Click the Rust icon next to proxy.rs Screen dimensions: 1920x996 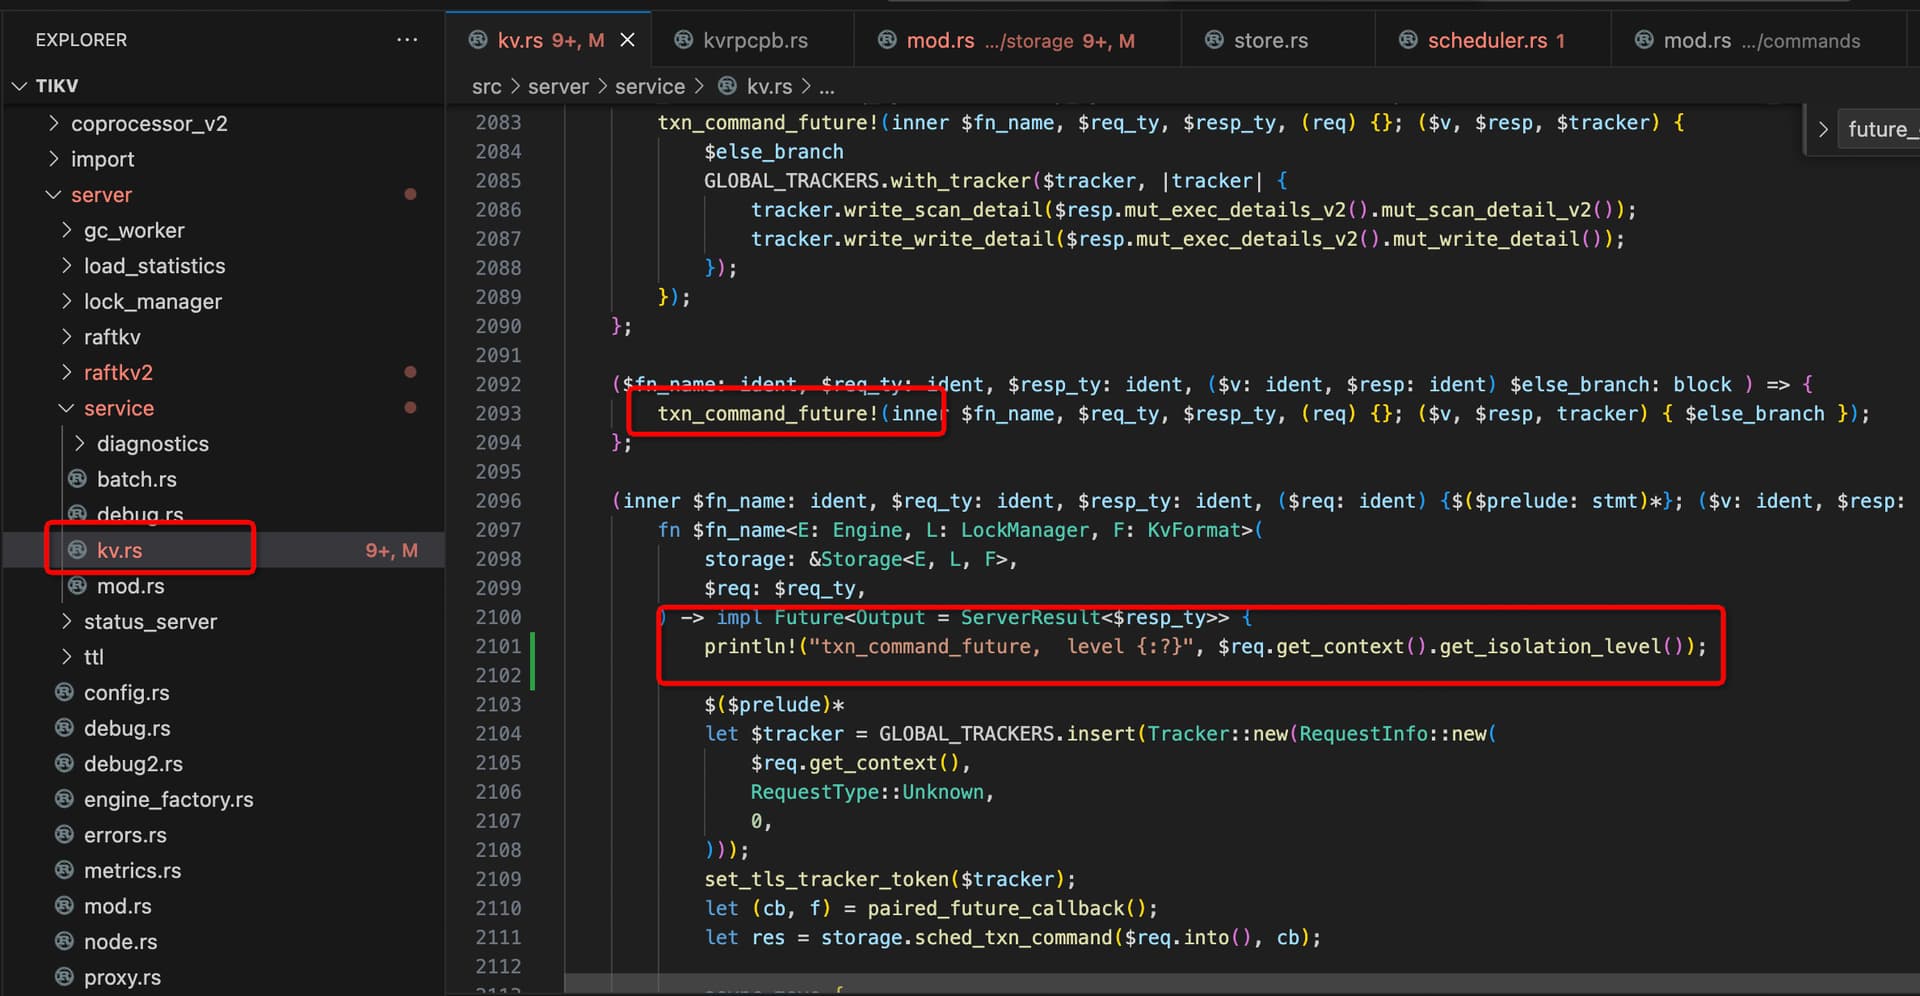coord(64,977)
